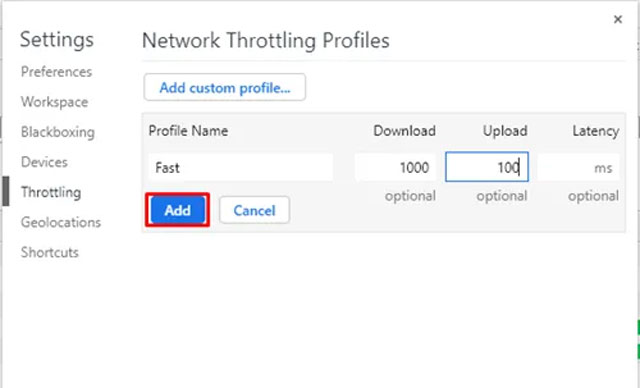Open the Preferences settings section
640x388 pixels.
(56, 72)
